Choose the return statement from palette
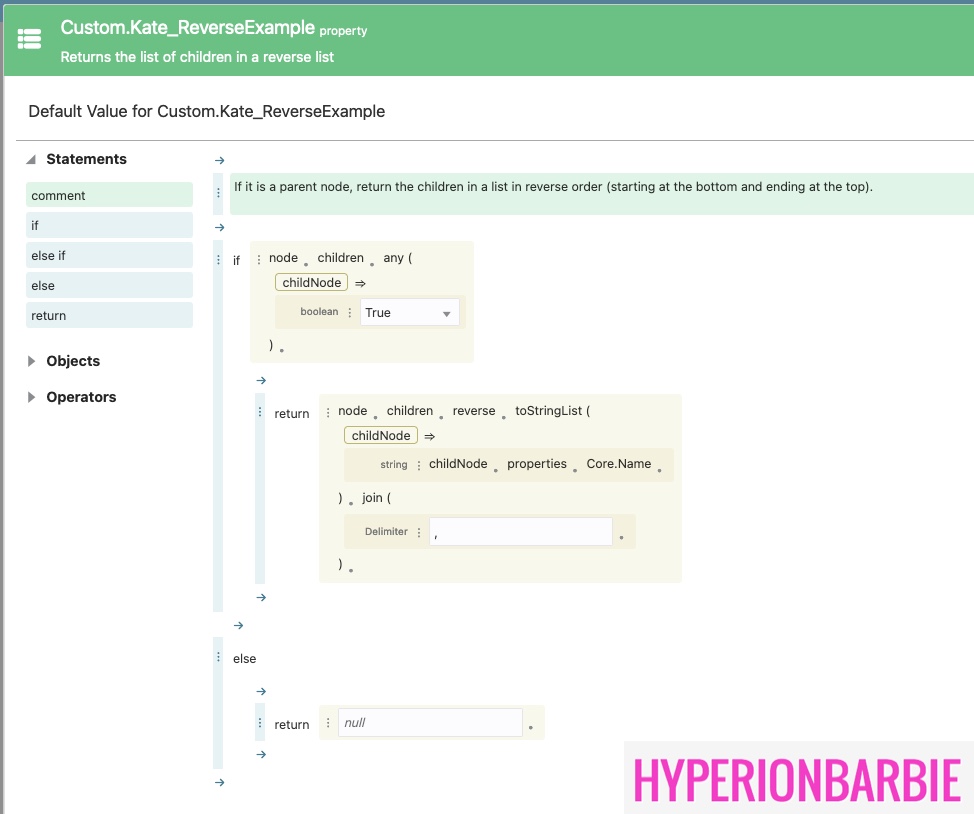Viewport: 974px width, 814px height. pyautogui.click(x=109, y=315)
